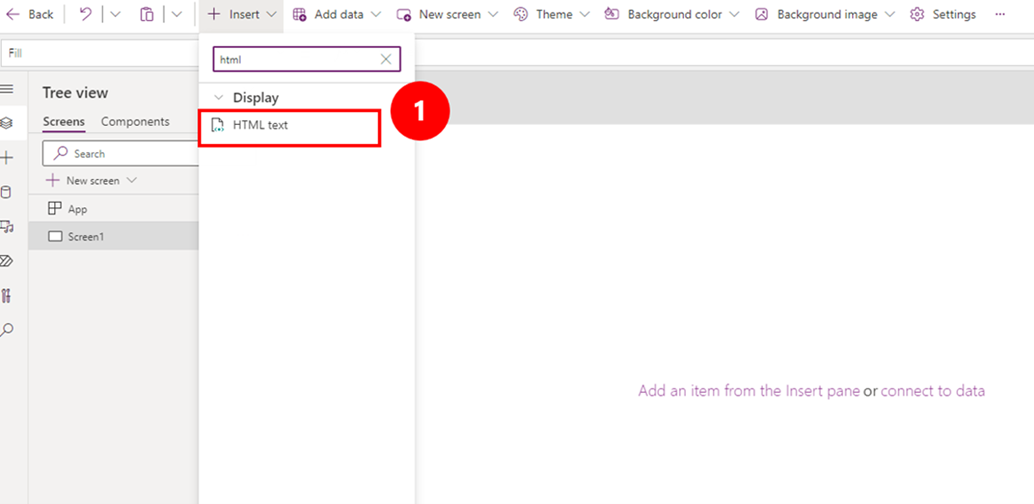Click the Paste clipboard icon
The image size is (1034, 504).
146,15
